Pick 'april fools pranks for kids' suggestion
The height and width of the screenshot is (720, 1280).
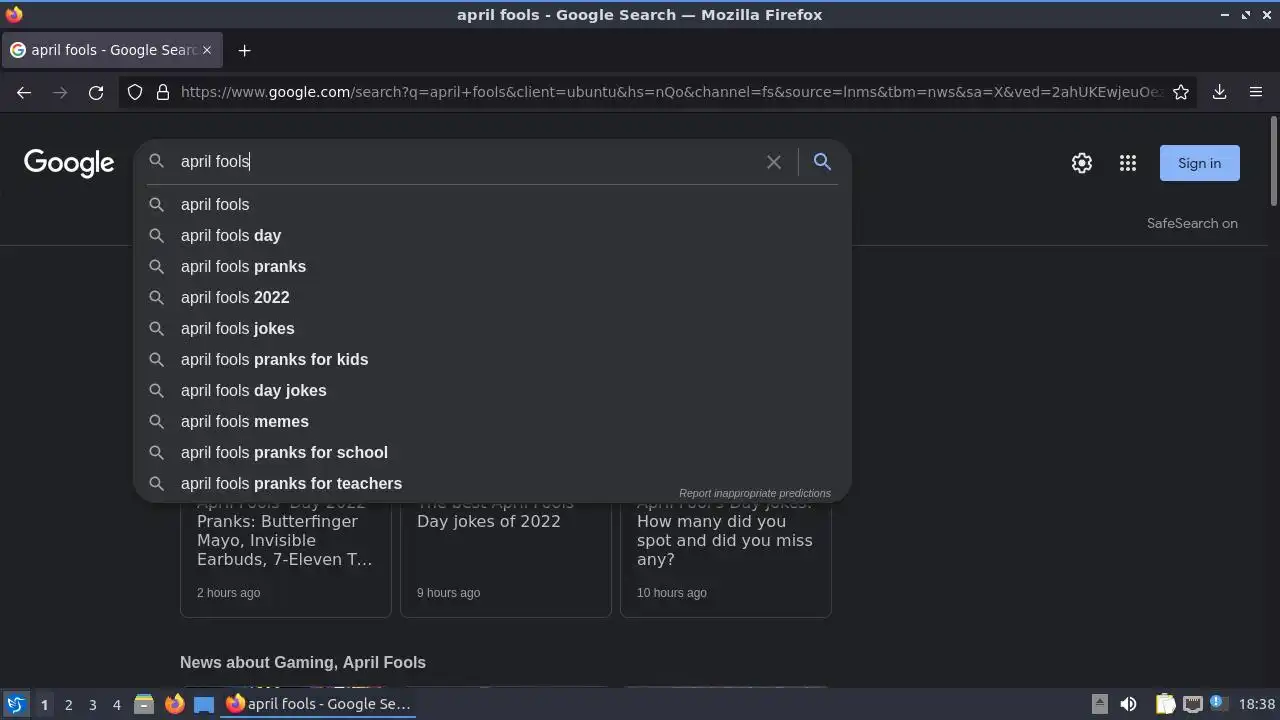pyautogui.click(x=492, y=359)
